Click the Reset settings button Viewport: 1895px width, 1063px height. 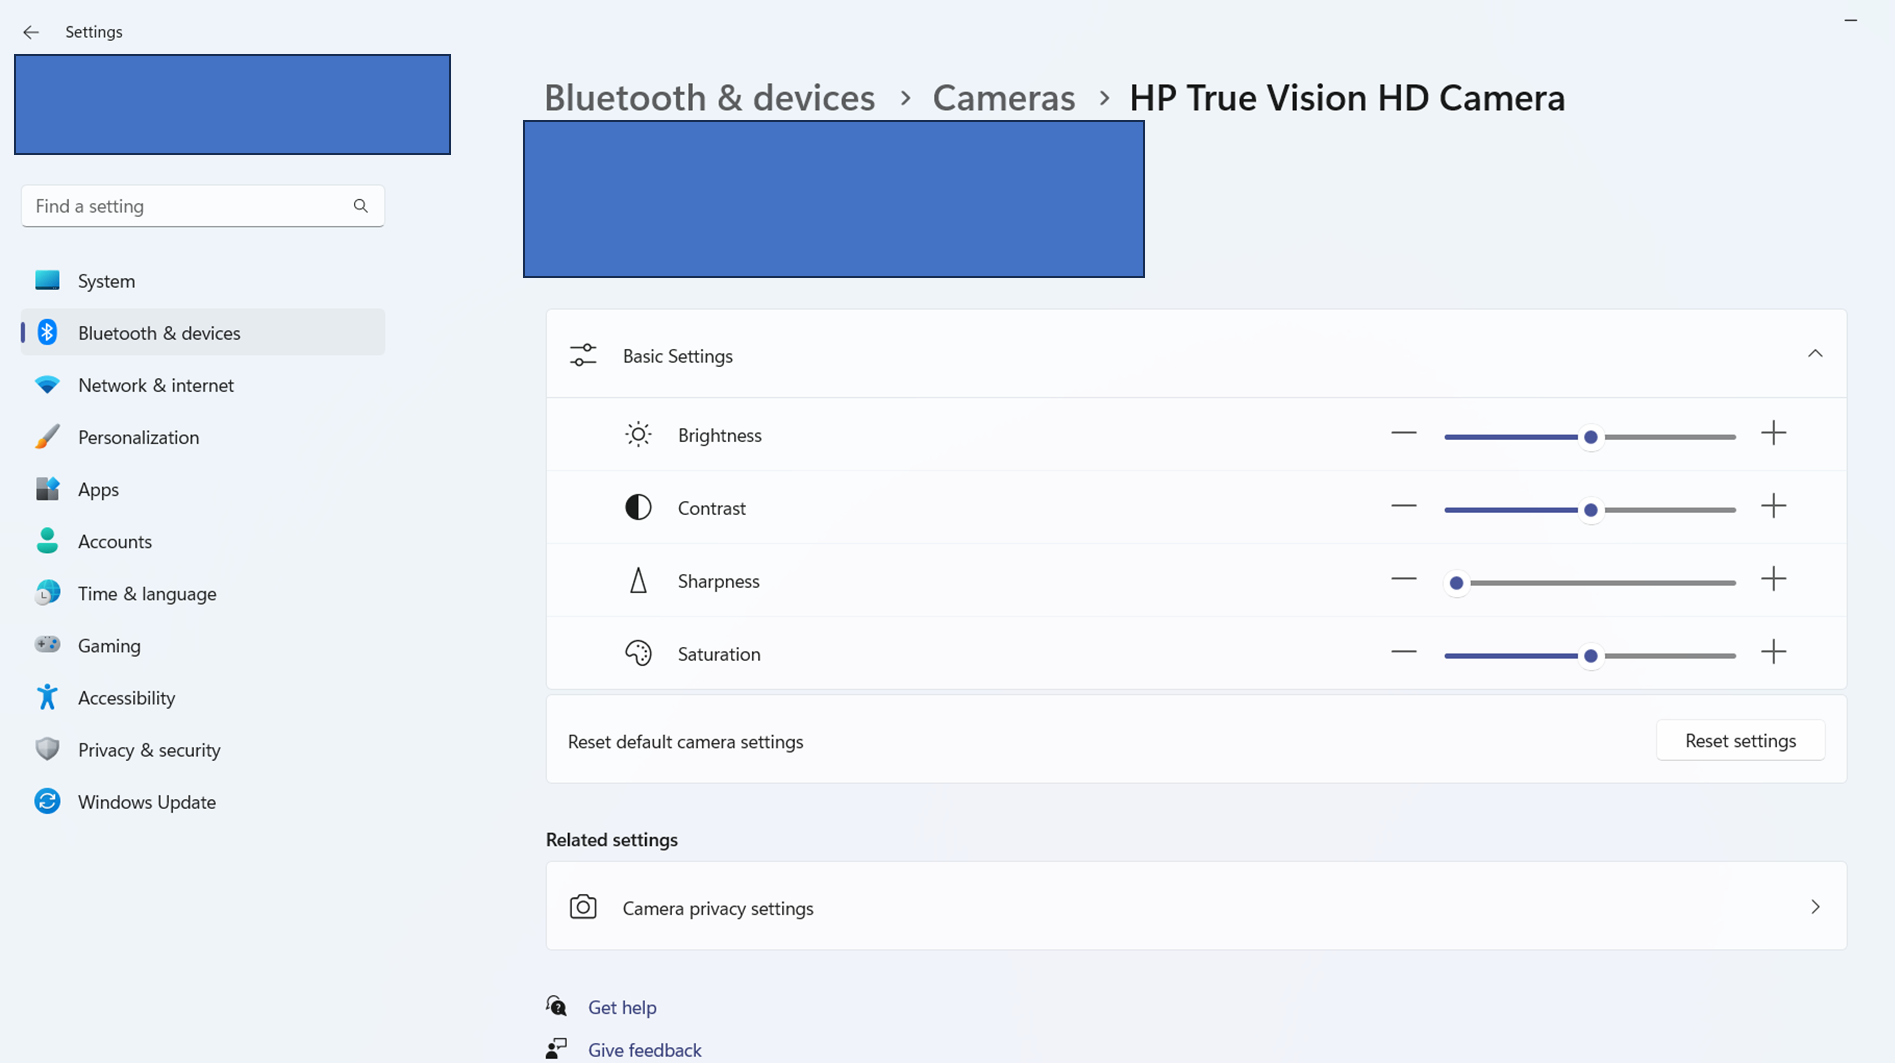click(1740, 741)
